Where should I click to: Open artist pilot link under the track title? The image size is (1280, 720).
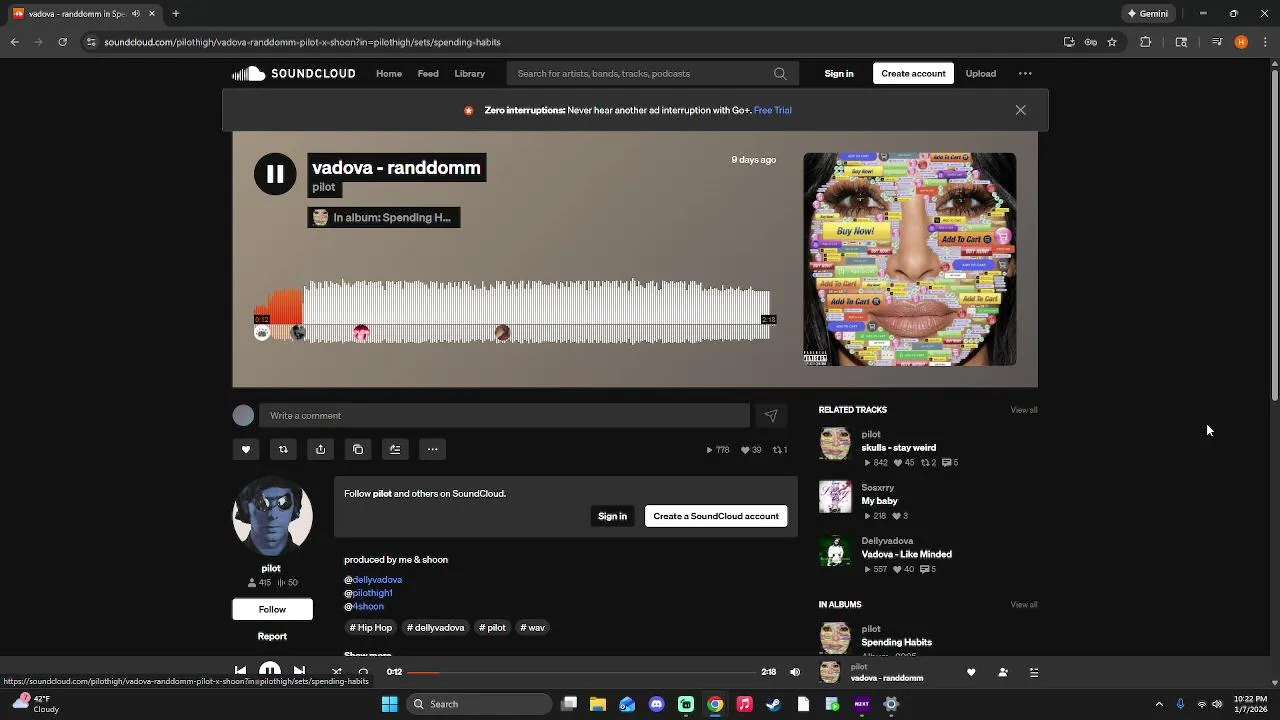[323, 187]
